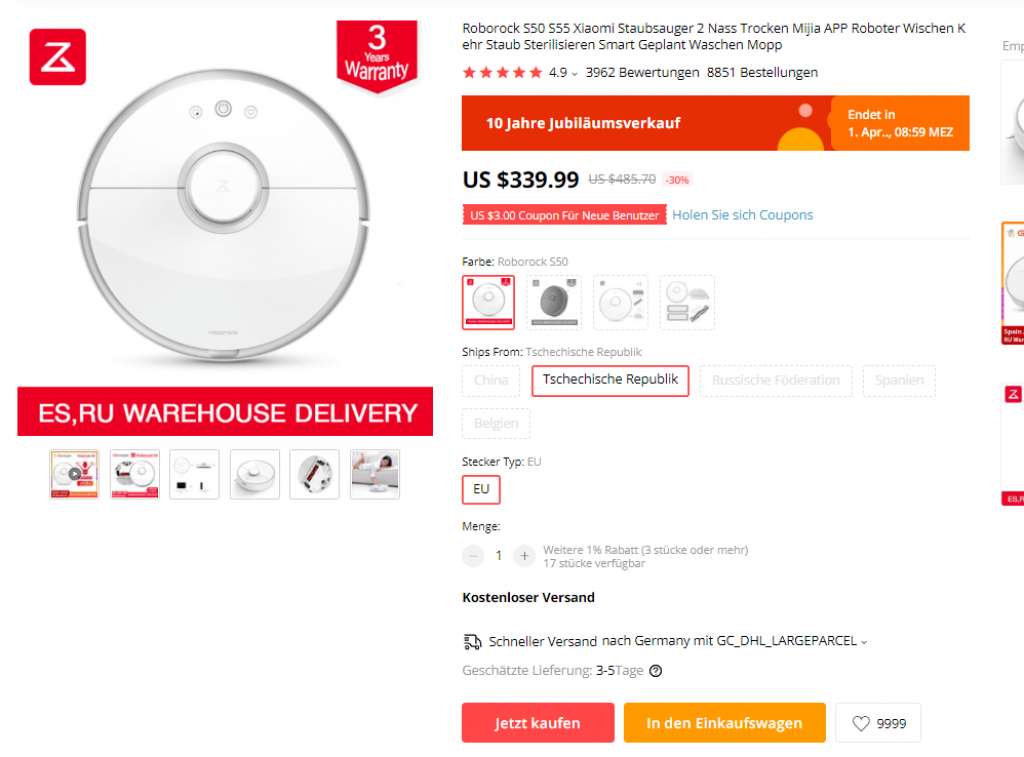View the thumbnail of woman sleeping on sofa
Screen dimensions: 1024x757
[x=375, y=474]
